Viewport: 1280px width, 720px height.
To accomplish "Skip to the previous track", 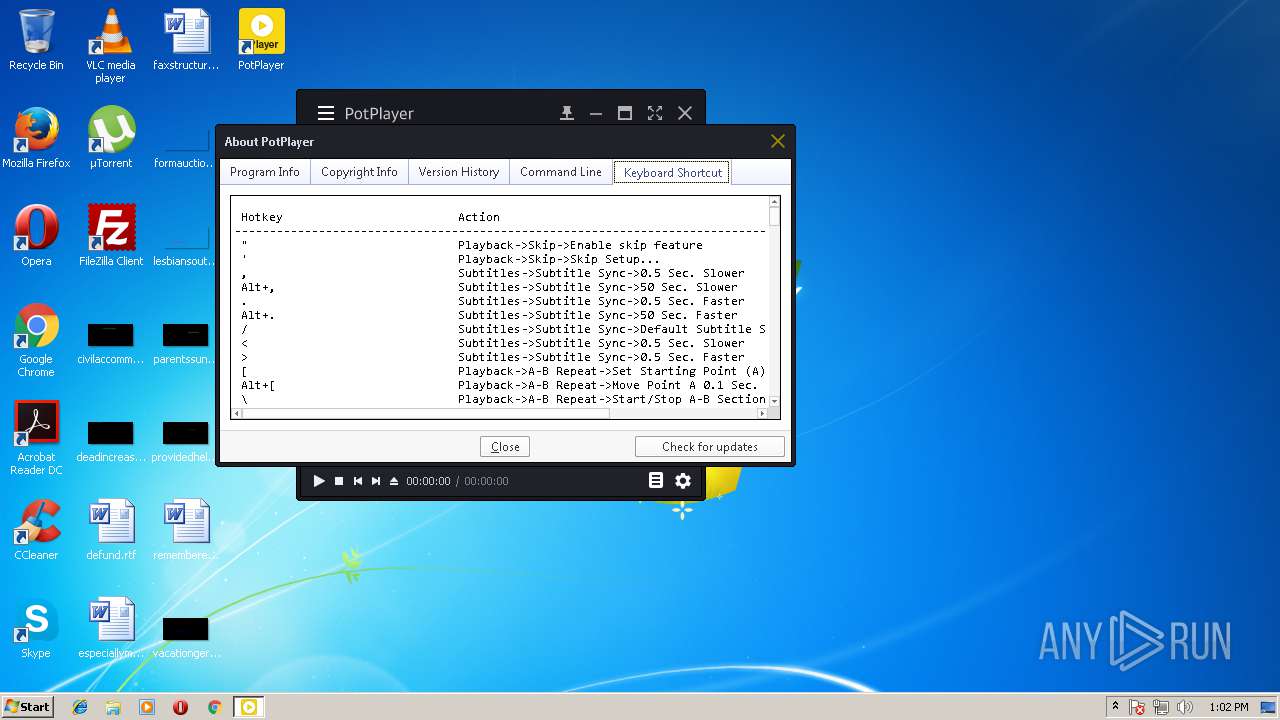I will [x=358, y=481].
